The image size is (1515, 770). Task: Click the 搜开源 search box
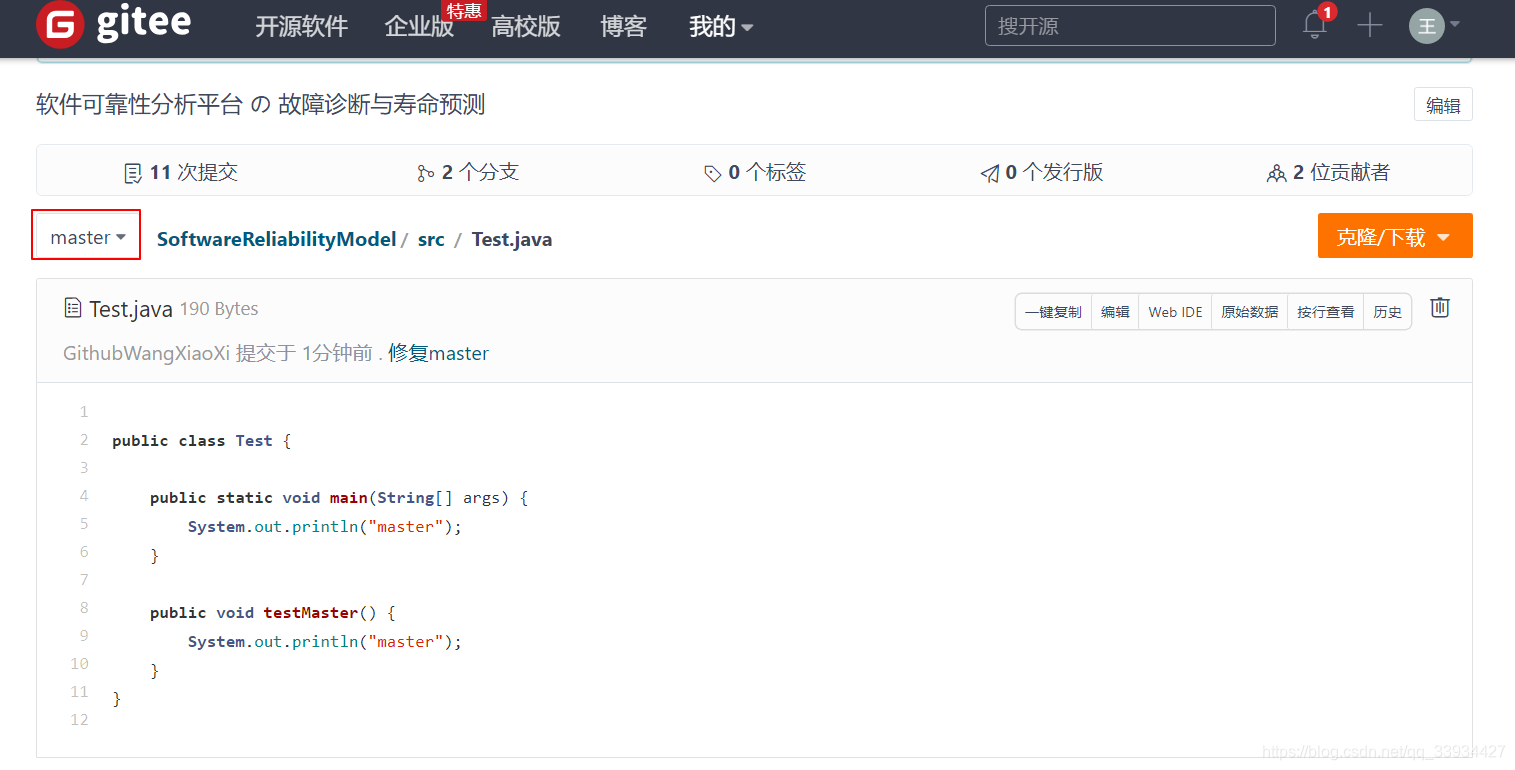[x=1130, y=26]
